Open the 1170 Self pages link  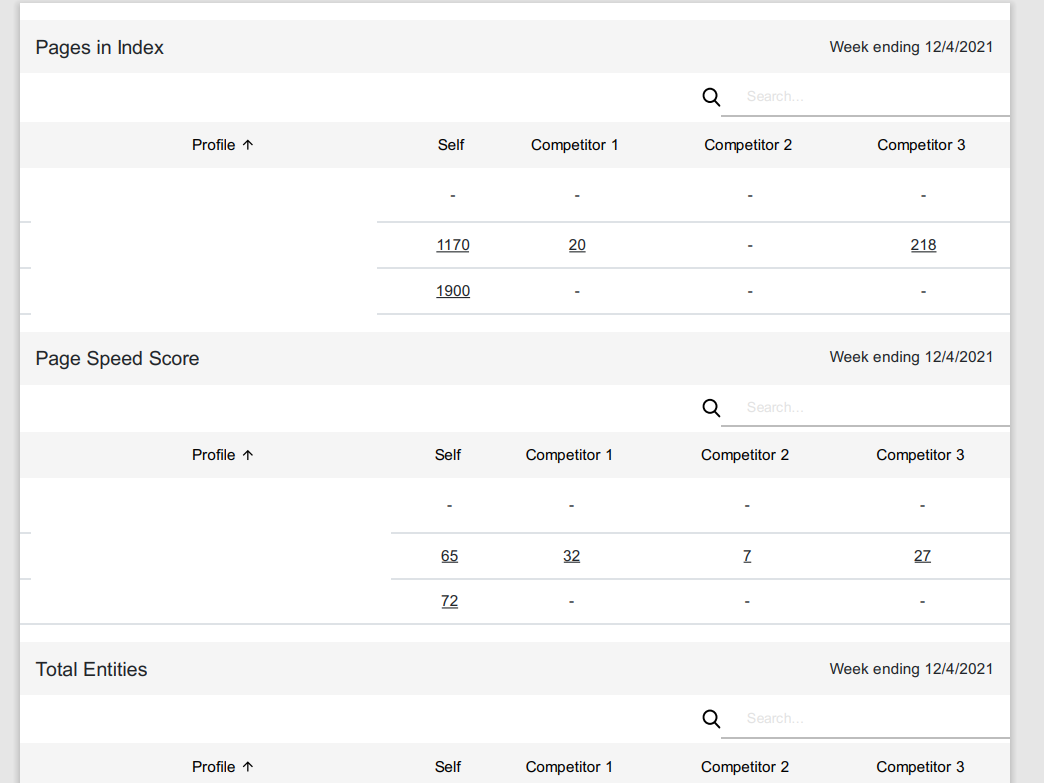coord(453,246)
